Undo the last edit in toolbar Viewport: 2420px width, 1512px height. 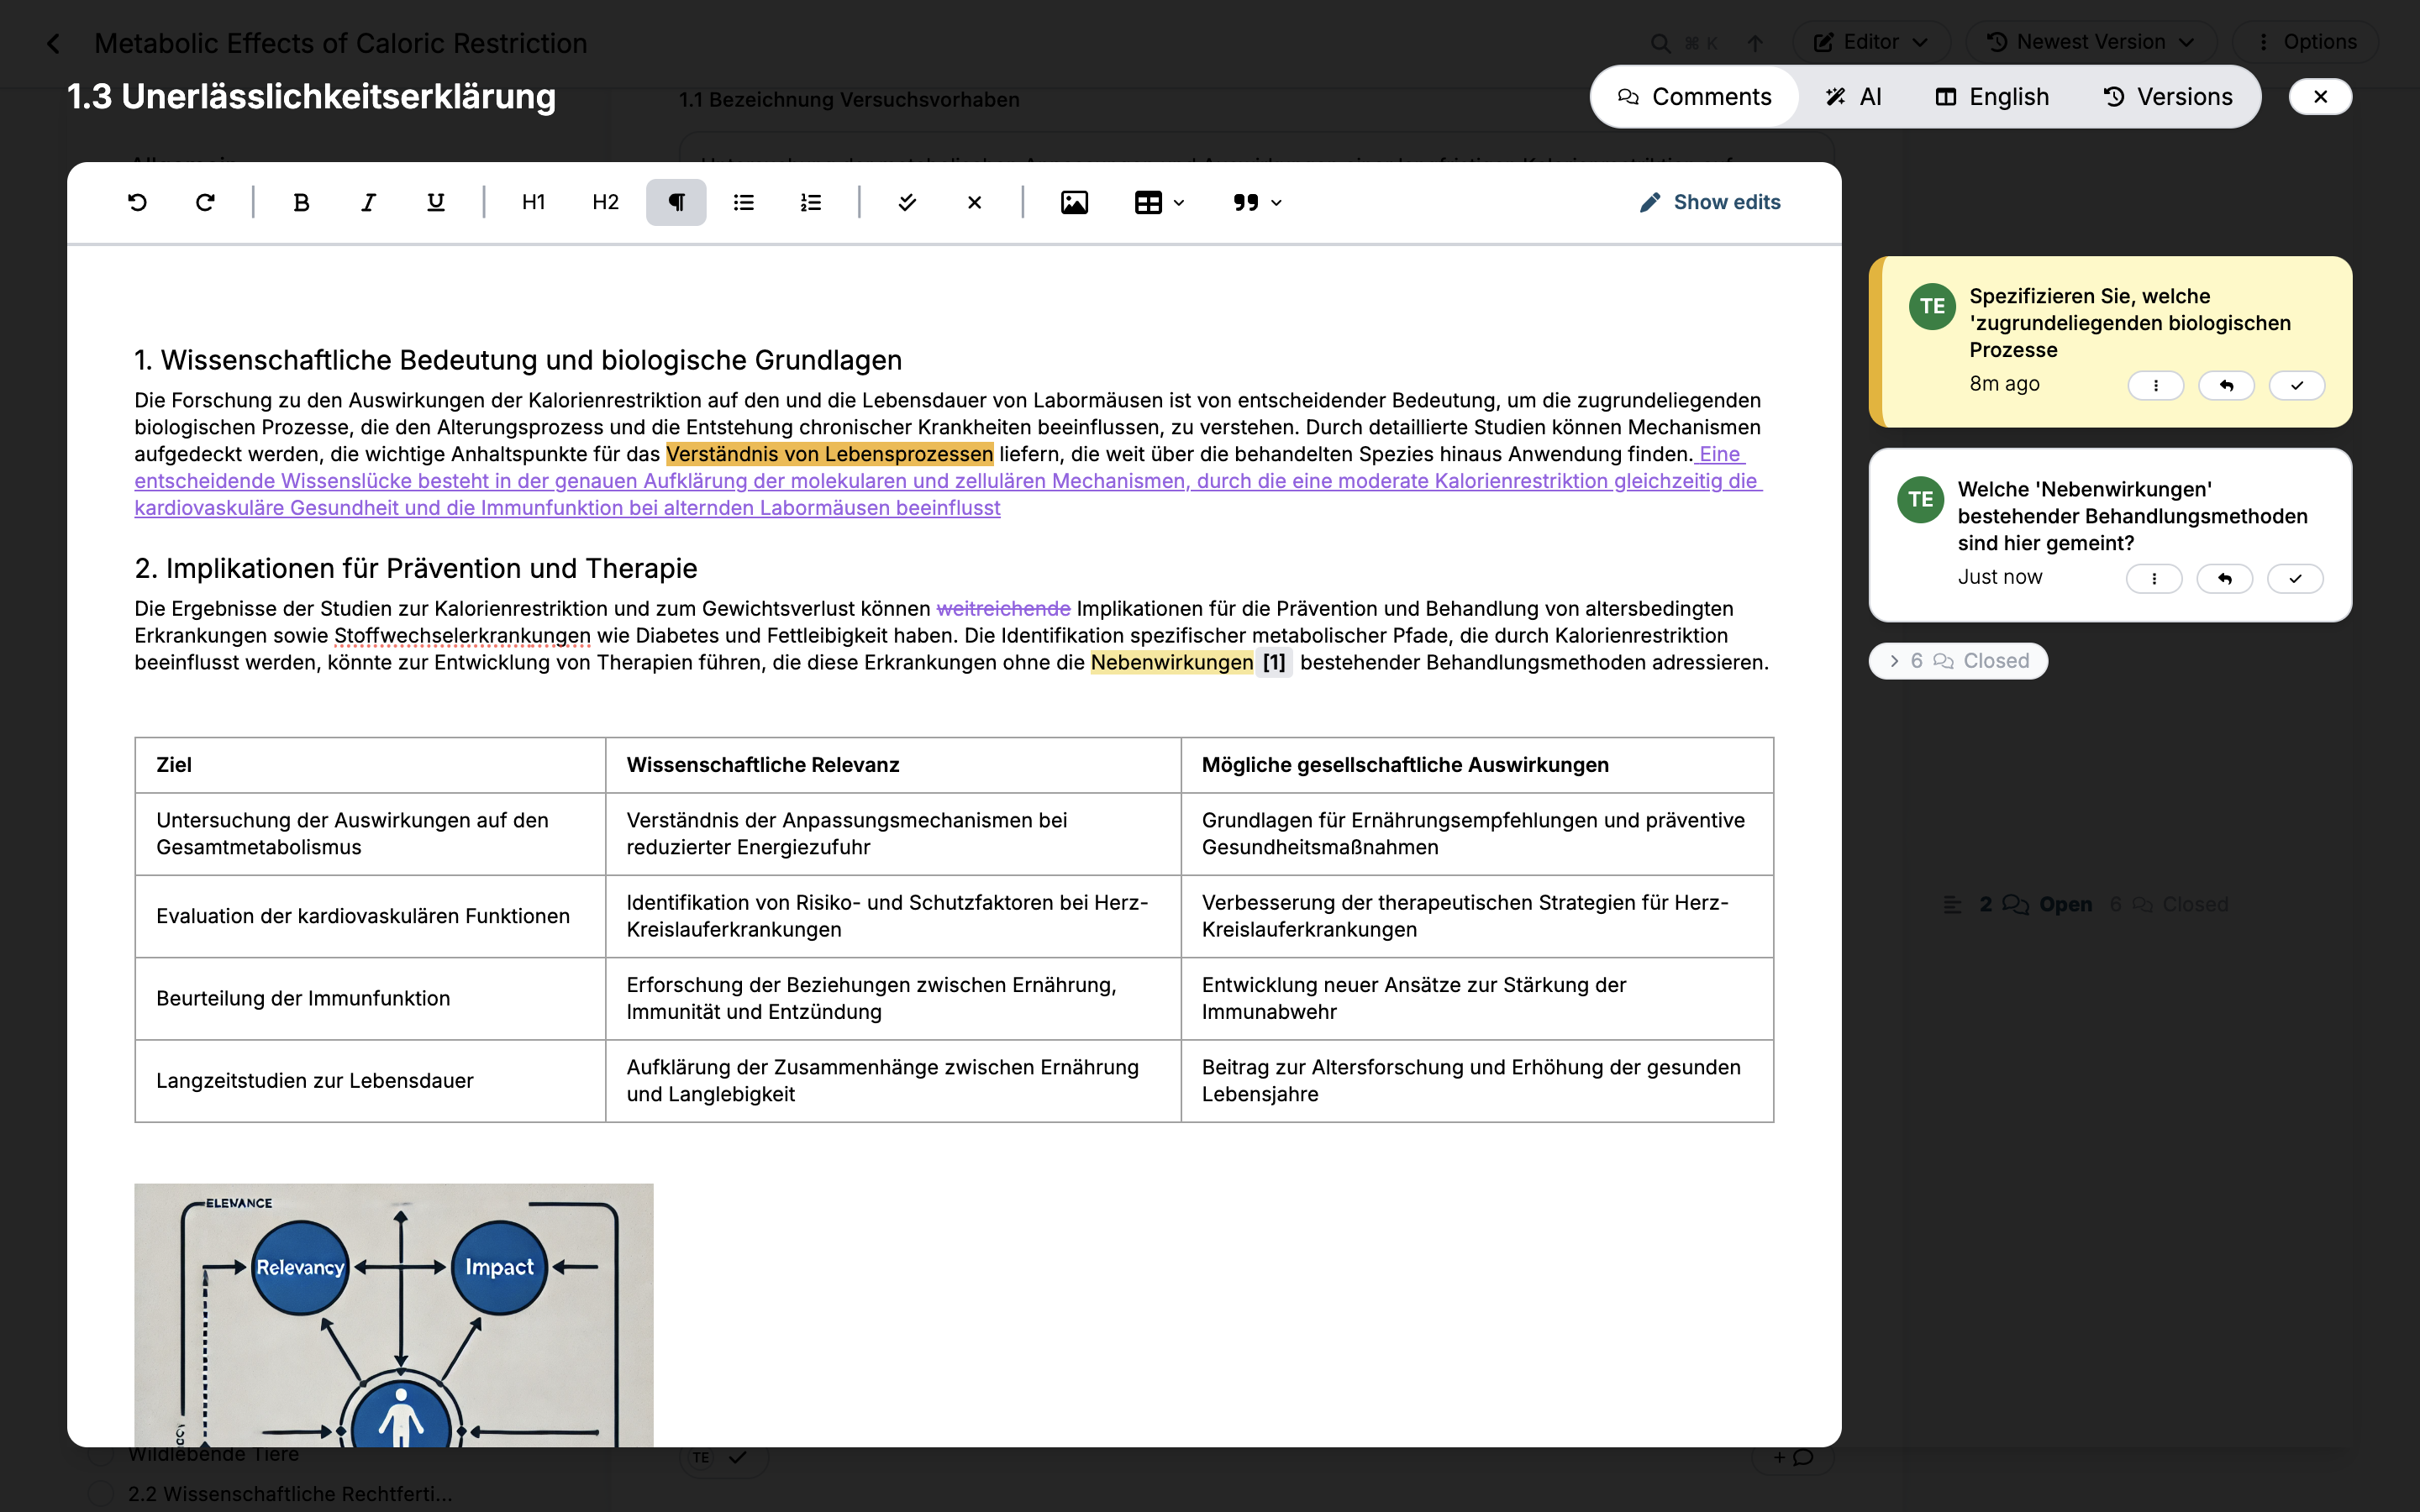coord(137,202)
